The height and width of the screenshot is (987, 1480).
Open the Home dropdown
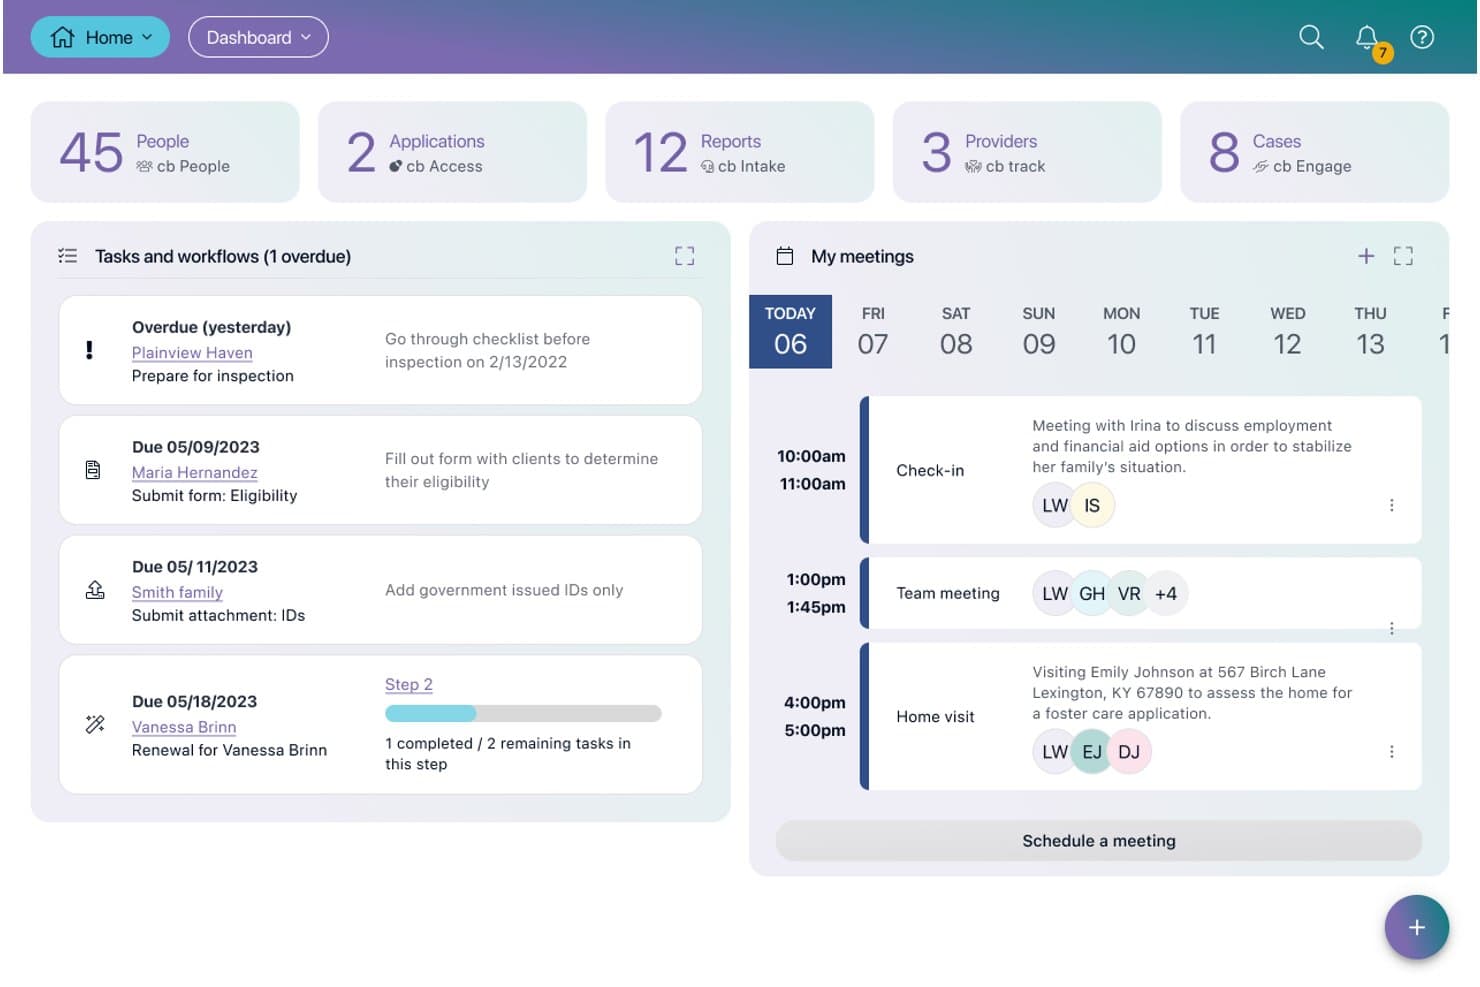100,37
